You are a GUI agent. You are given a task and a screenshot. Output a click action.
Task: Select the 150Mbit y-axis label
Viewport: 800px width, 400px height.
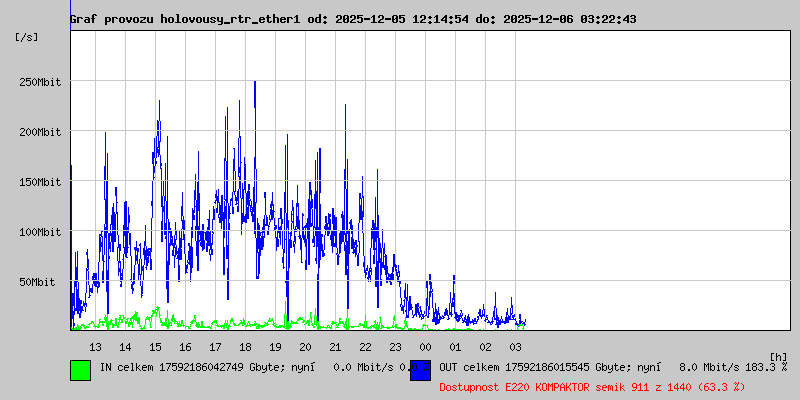tap(40, 182)
